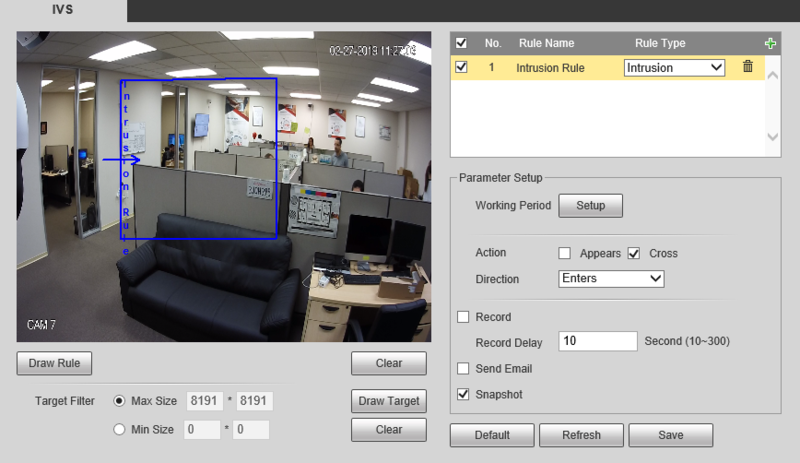
Task: Clear the drawn rule with upper Clear button
Action: pos(389,363)
